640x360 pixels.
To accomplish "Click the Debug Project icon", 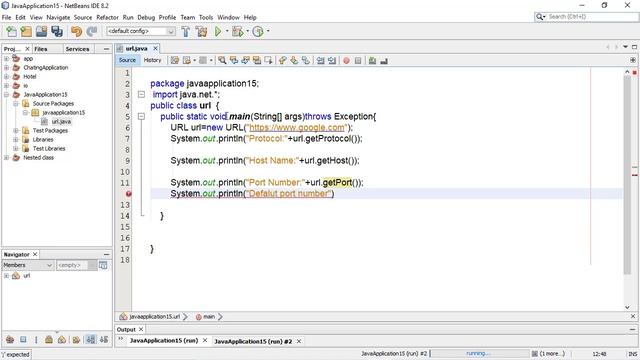I will (x=238, y=31).
